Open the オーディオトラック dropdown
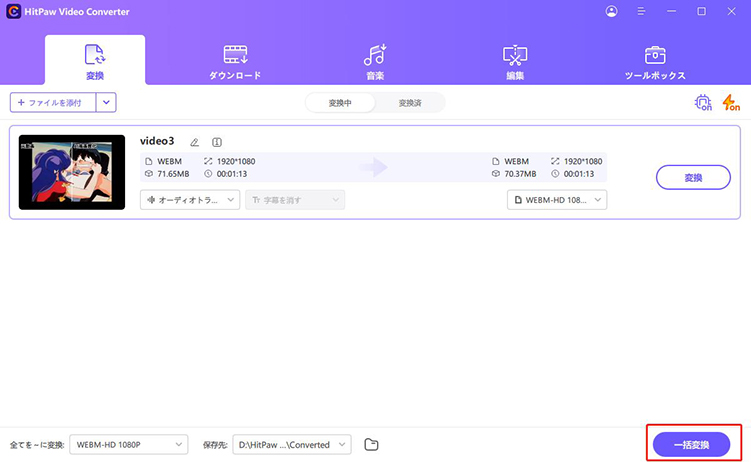The image size is (751, 462). (190, 200)
